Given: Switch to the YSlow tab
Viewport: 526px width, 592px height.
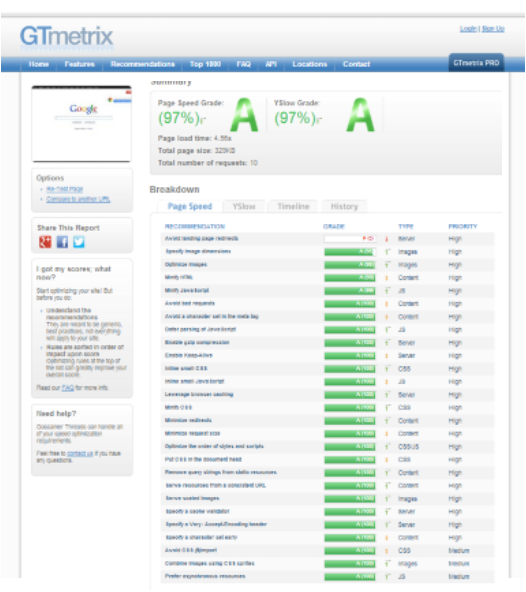Looking at the screenshot, I should [244, 207].
